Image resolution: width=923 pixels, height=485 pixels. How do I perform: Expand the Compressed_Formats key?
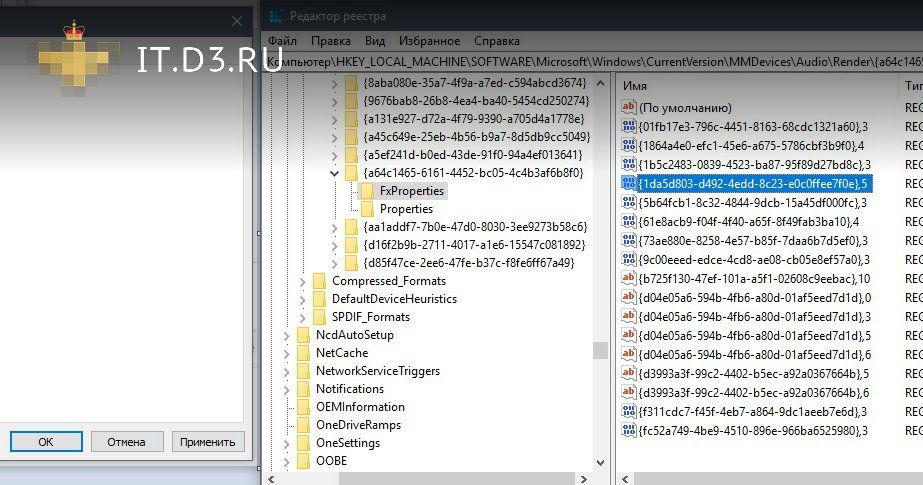pyautogui.click(x=303, y=281)
